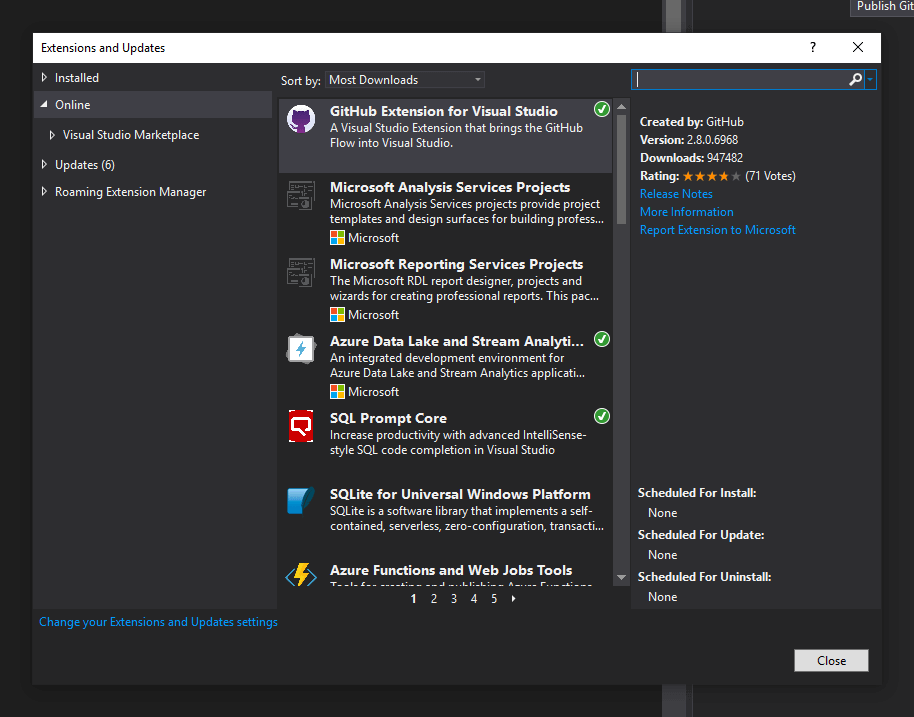The image size is (914, 717).
Task: Click the Downloads: 947482 text
Action: (691, 158)
